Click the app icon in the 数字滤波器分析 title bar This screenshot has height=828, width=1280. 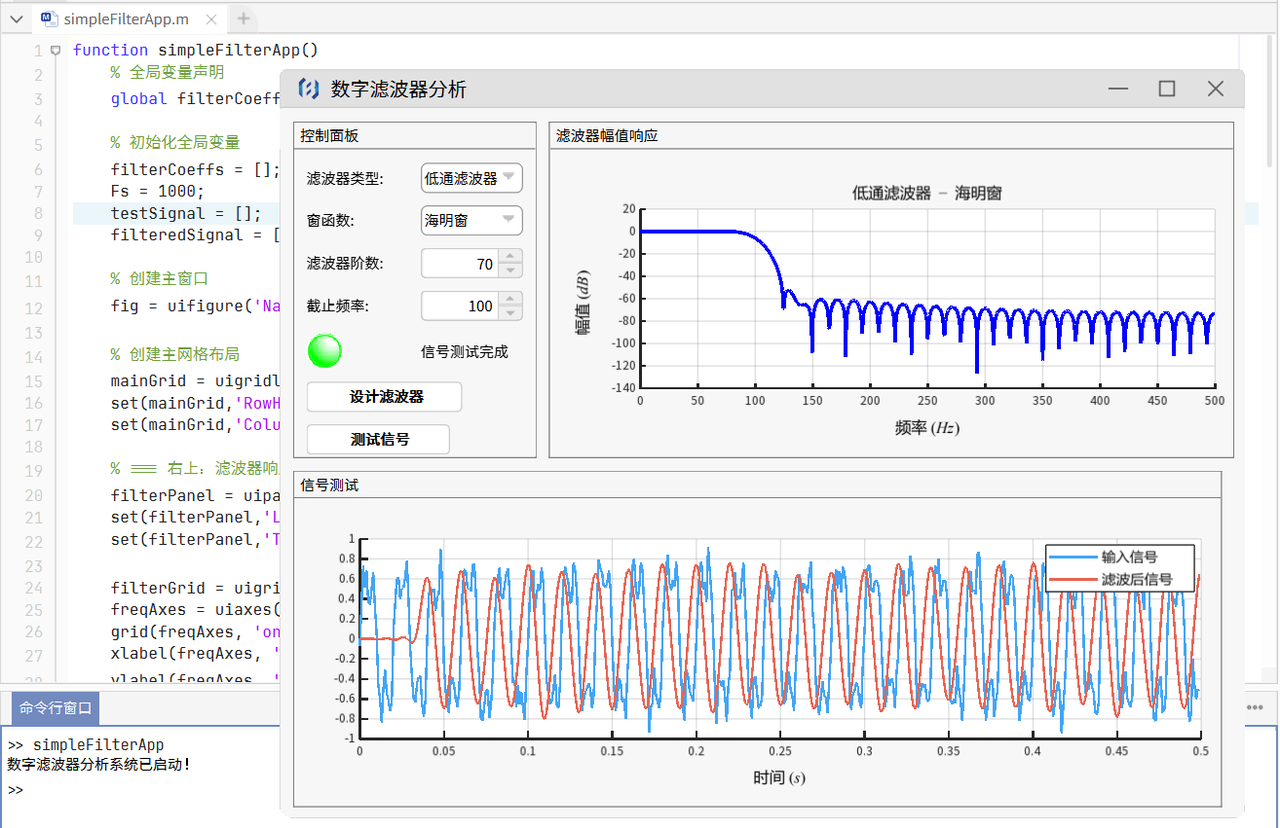(308, 89)
